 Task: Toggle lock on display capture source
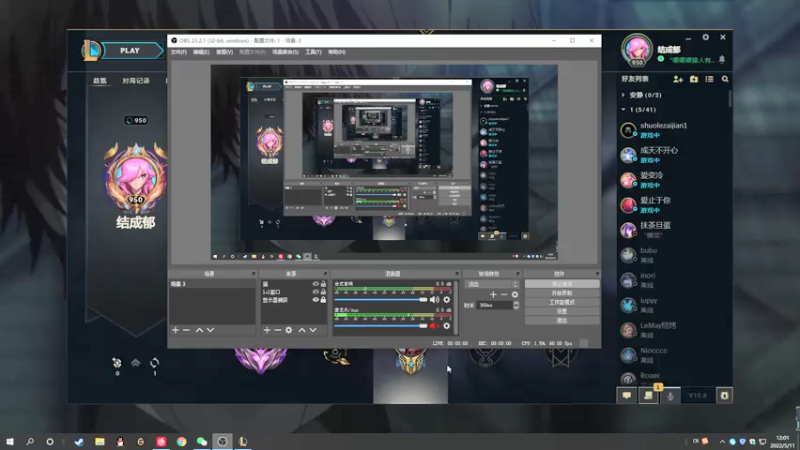click(323, 300)
